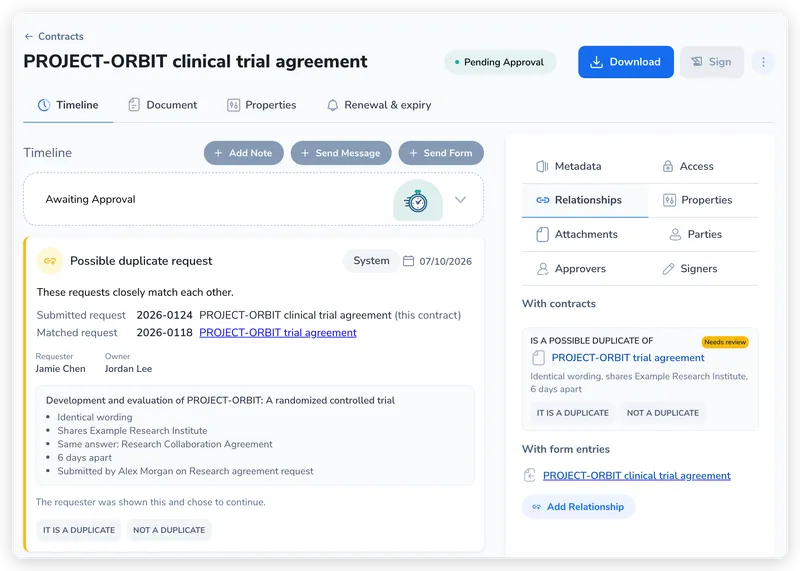The image size is (800, 571).
Task: Click the Send Form button
Action: 441,153
